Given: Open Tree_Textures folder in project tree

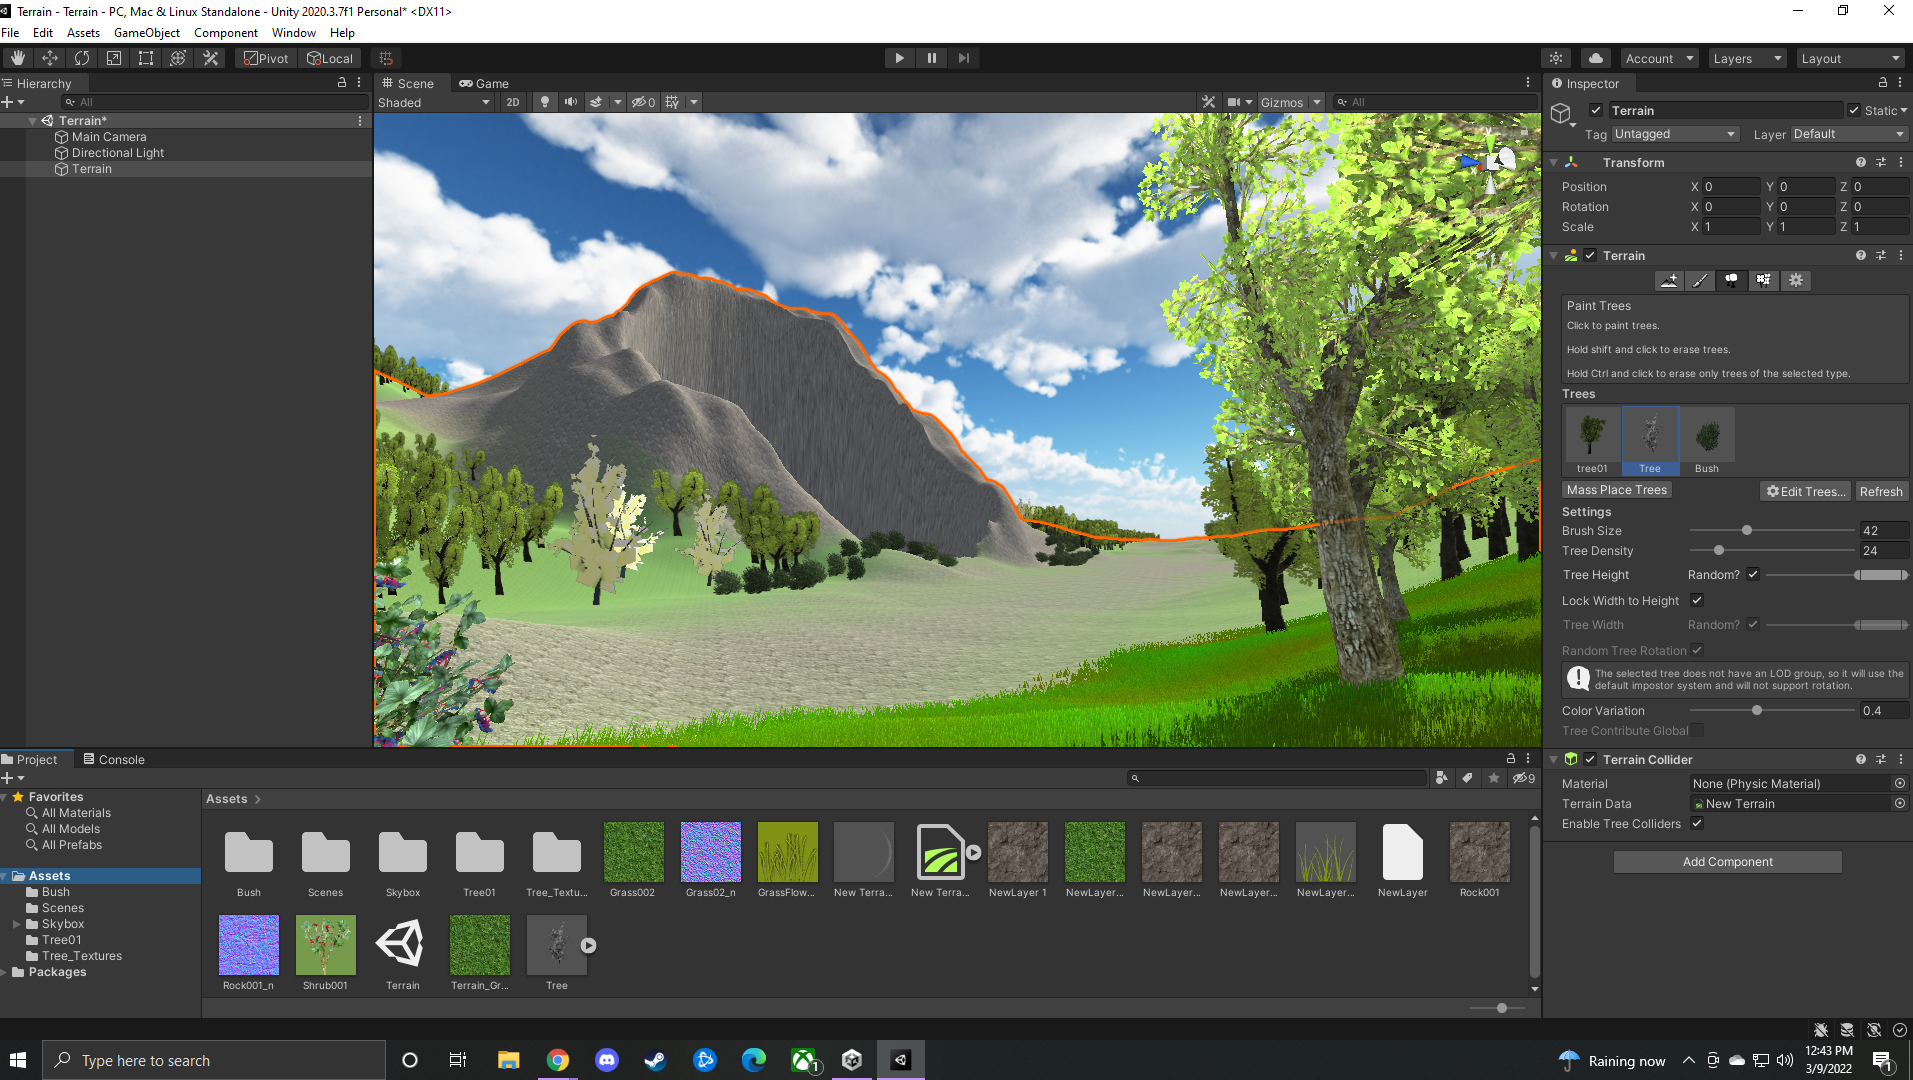Looking at the screenshot, I should pyautogui.click(x=82, y=956).
